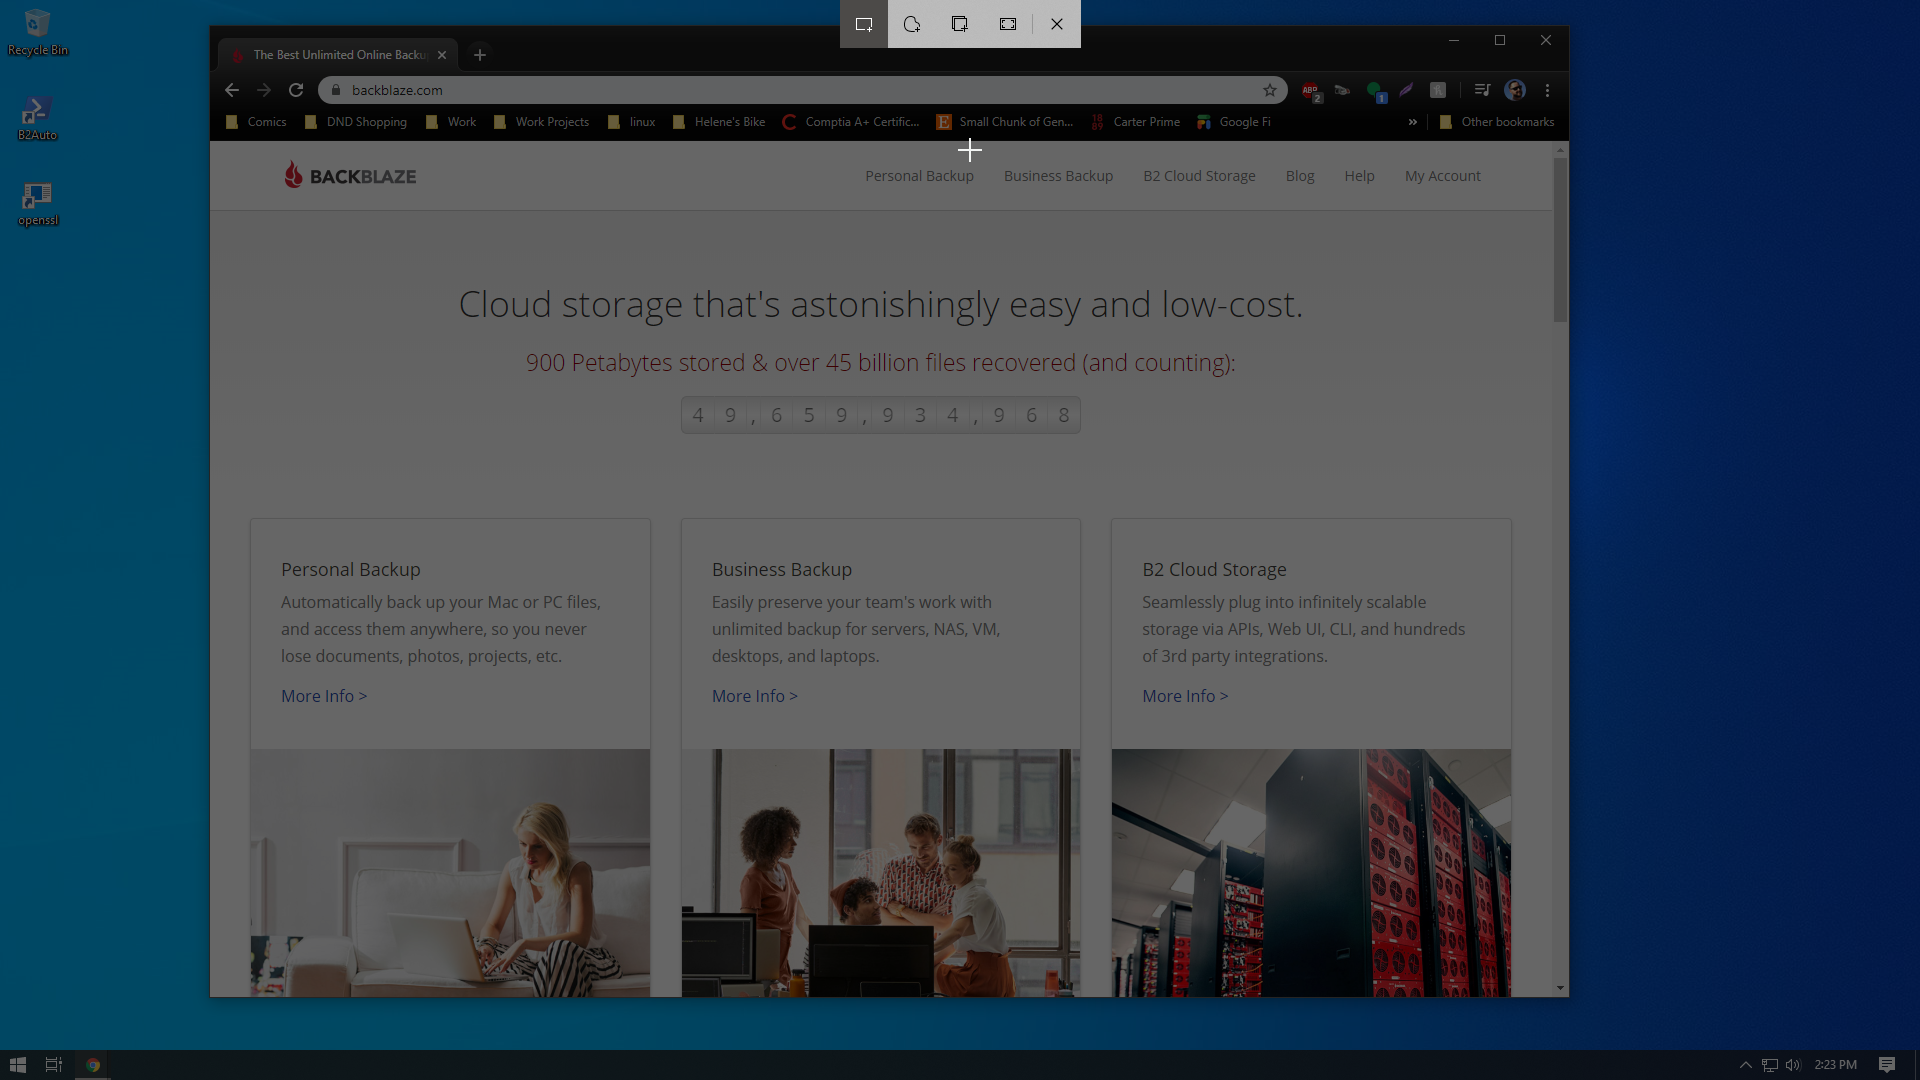Image resolution: width=1920 pixels, height=1080 pixels.
Task: Open the purple feather extension
Action: pyautogui.click(x=1407, y=90)
